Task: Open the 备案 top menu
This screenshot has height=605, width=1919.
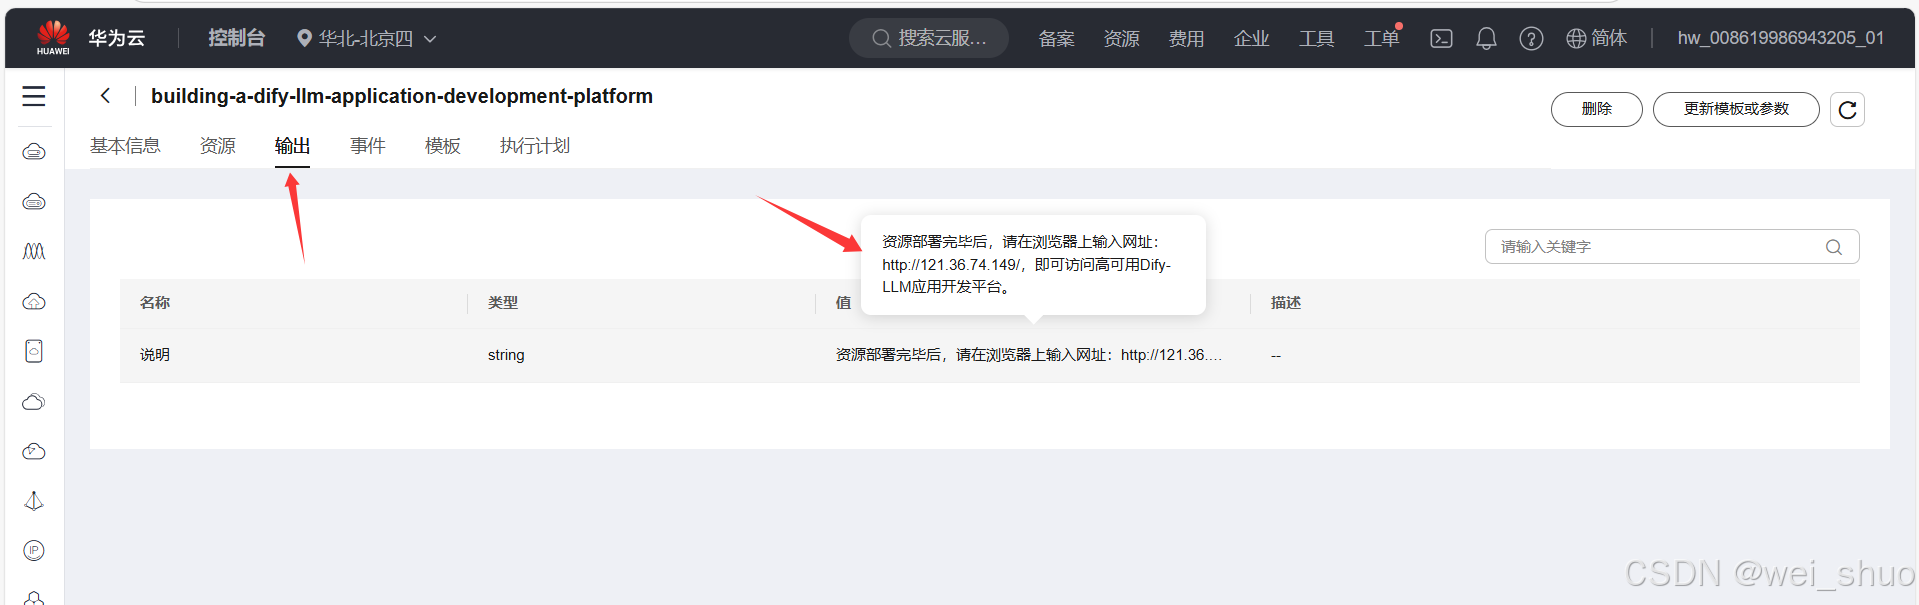Action: (x=1056, y=38)
